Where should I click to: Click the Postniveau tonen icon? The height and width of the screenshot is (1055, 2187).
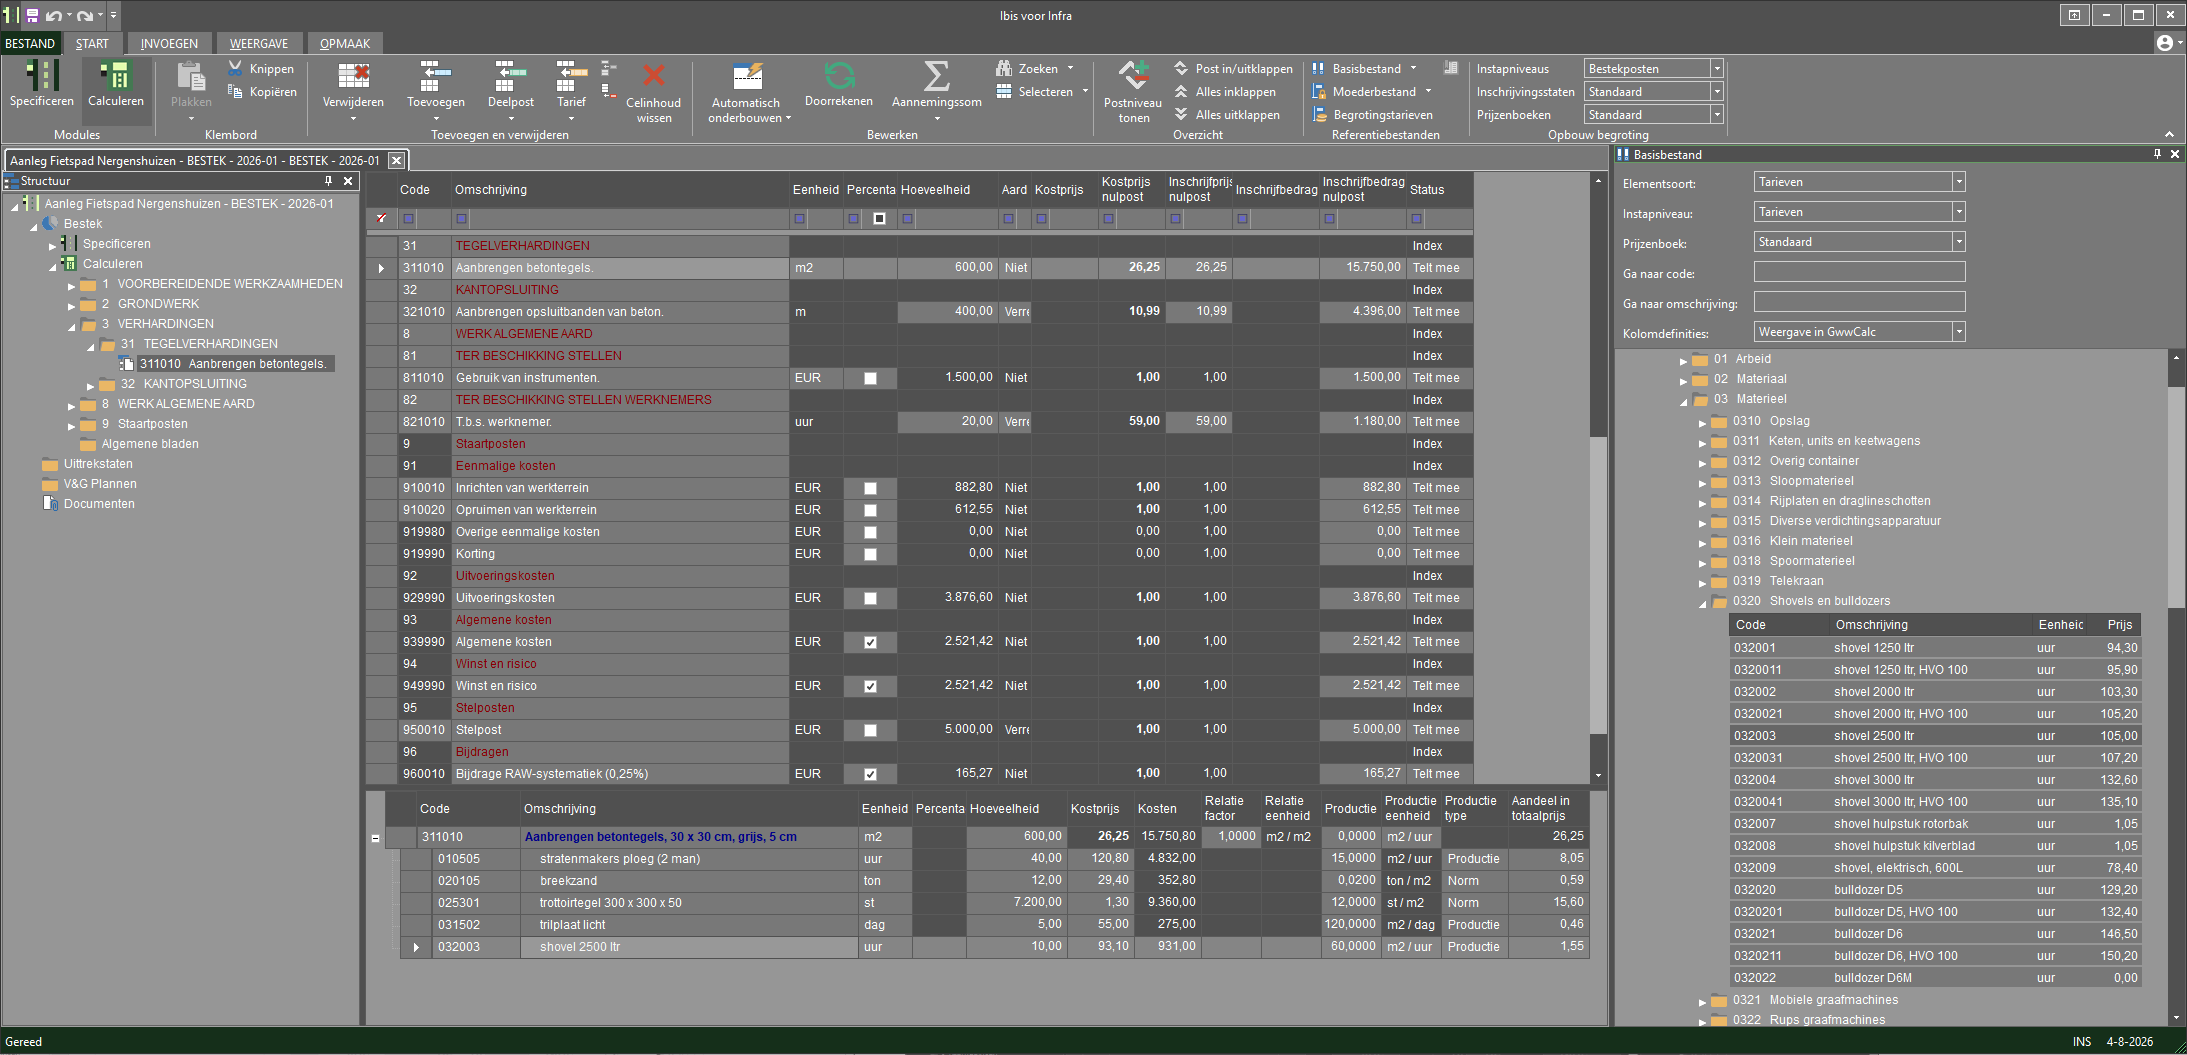point(1133,76)
